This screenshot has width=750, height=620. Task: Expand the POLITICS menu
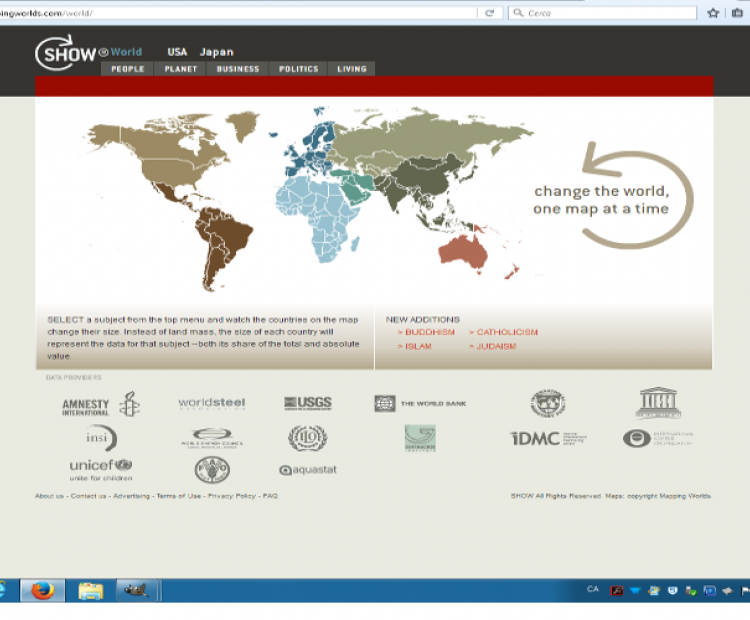pos(298,69)
